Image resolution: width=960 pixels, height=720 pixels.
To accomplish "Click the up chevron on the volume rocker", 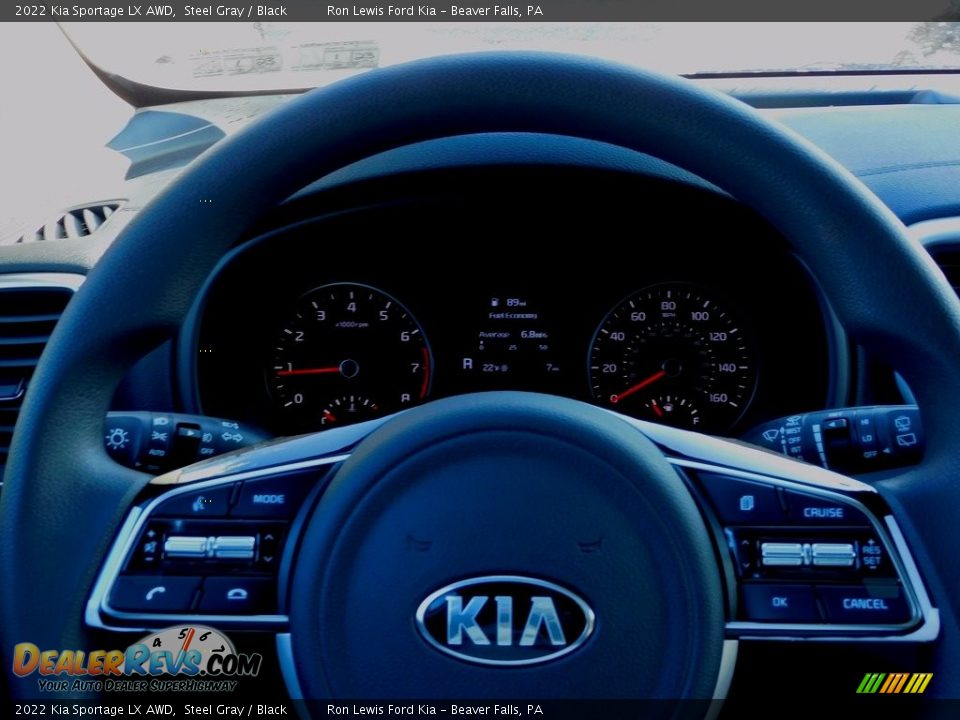I will [268, 537].
